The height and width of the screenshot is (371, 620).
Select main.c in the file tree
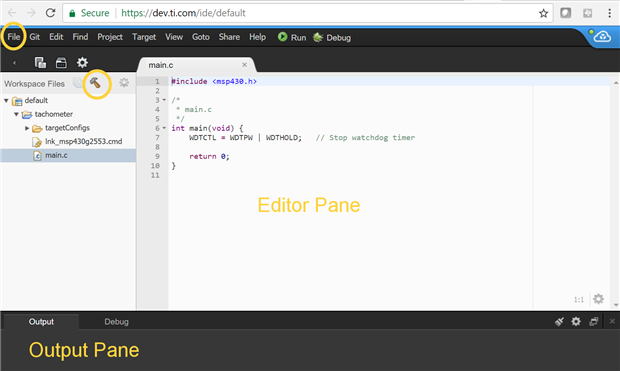pyautogui.click(x=56, y=155)
